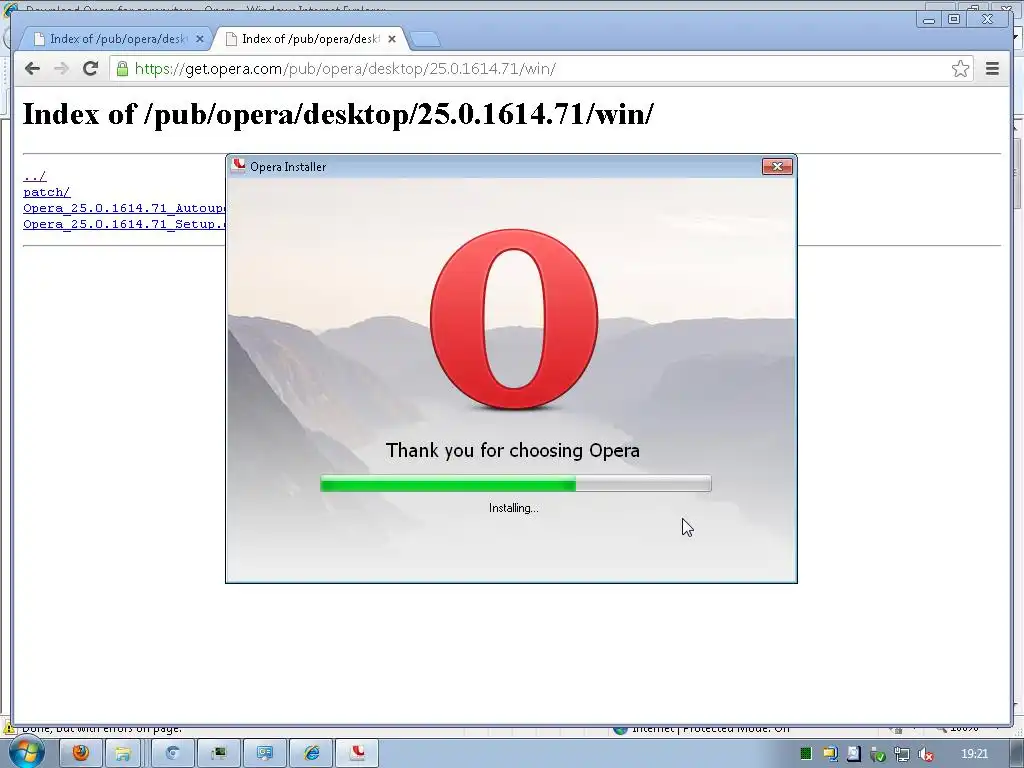
Task: Open Firefox from the taskbar
Action: tap(81, 754)
